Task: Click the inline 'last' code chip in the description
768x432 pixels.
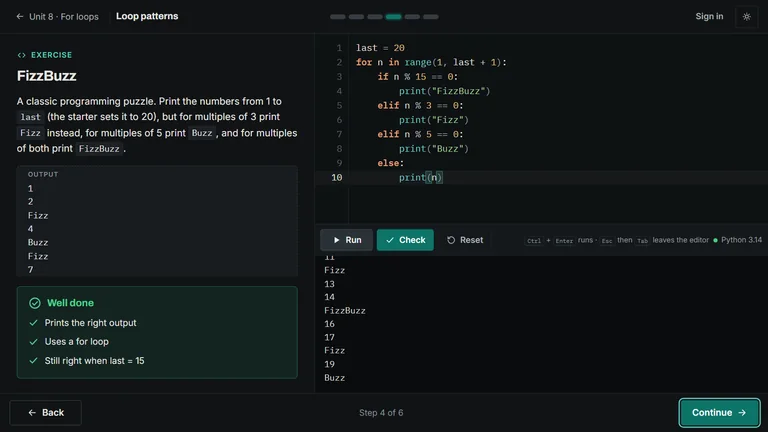Action: tap(30, 118)
